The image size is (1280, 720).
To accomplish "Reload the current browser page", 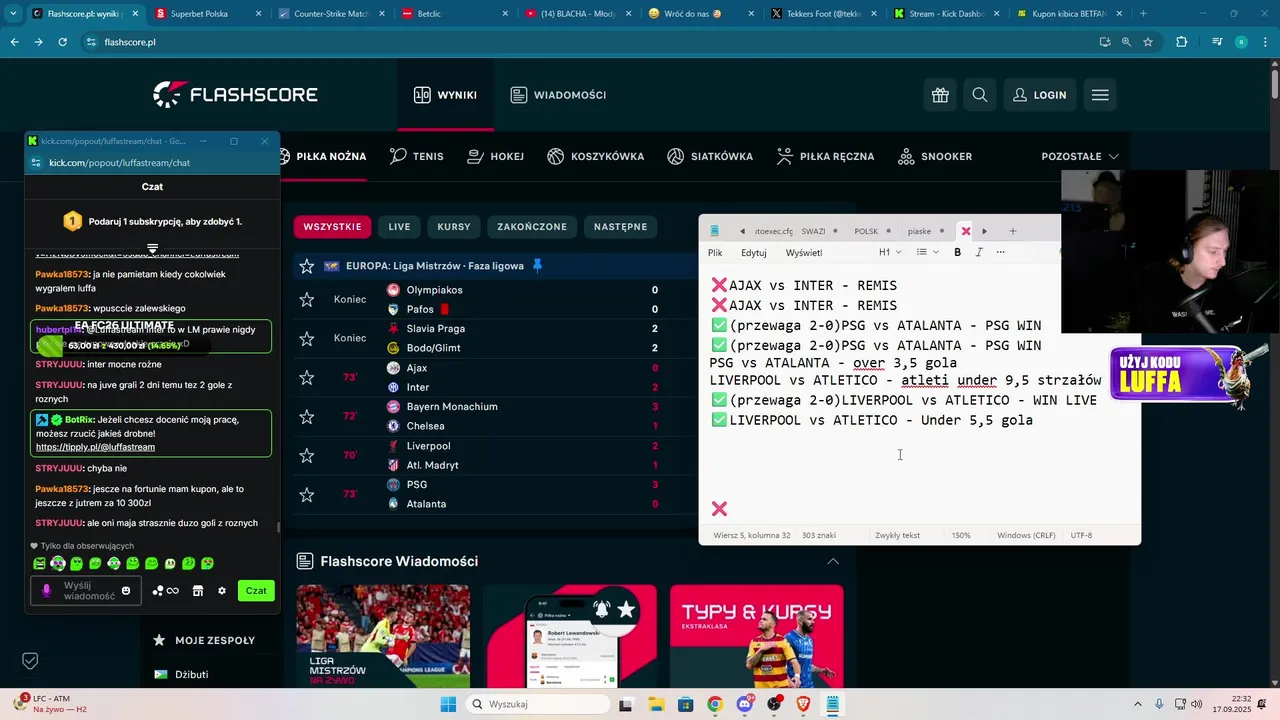I will 62,42.
